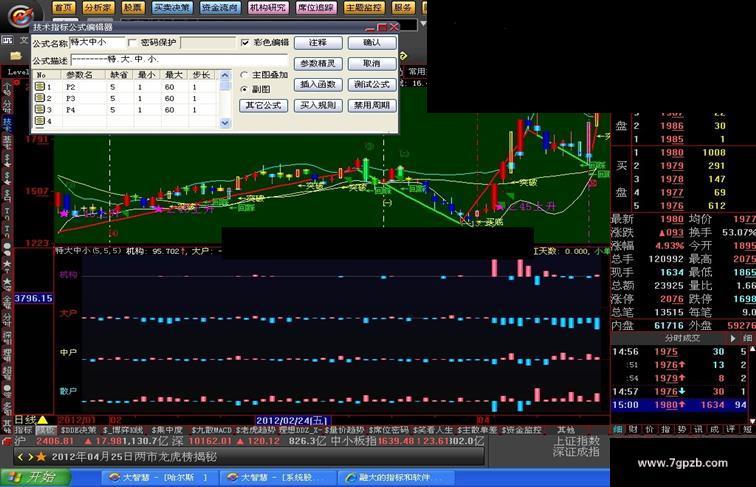Toggle the 彩色编辑 checkbox

245,43
